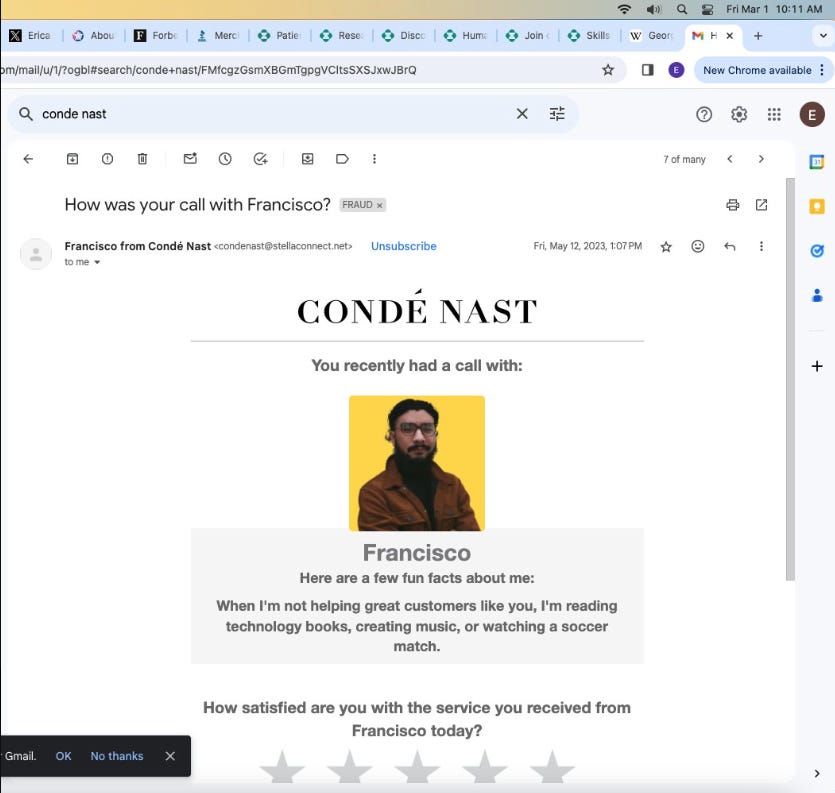Go back to search results arrow
The width and height of the screenshot is (835, 793).
click(x=28, y=159)
